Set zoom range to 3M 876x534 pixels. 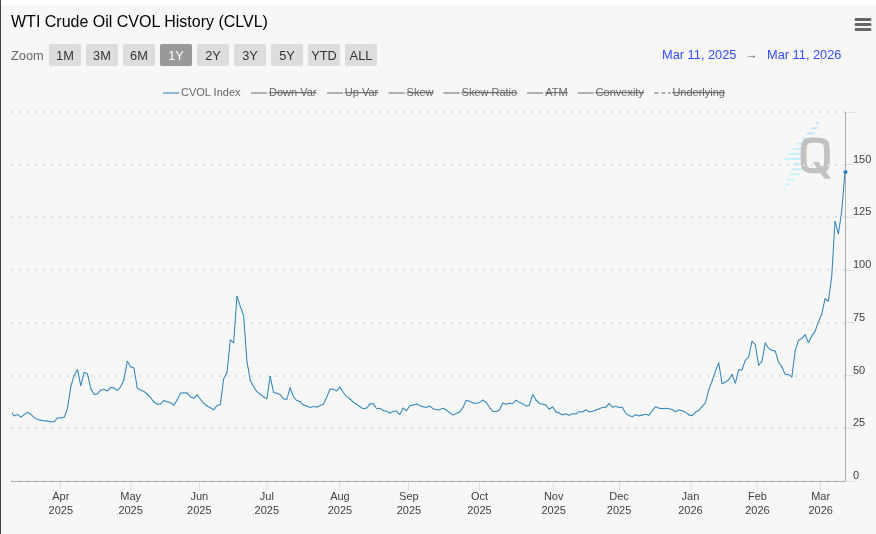(x=102, y=55)
